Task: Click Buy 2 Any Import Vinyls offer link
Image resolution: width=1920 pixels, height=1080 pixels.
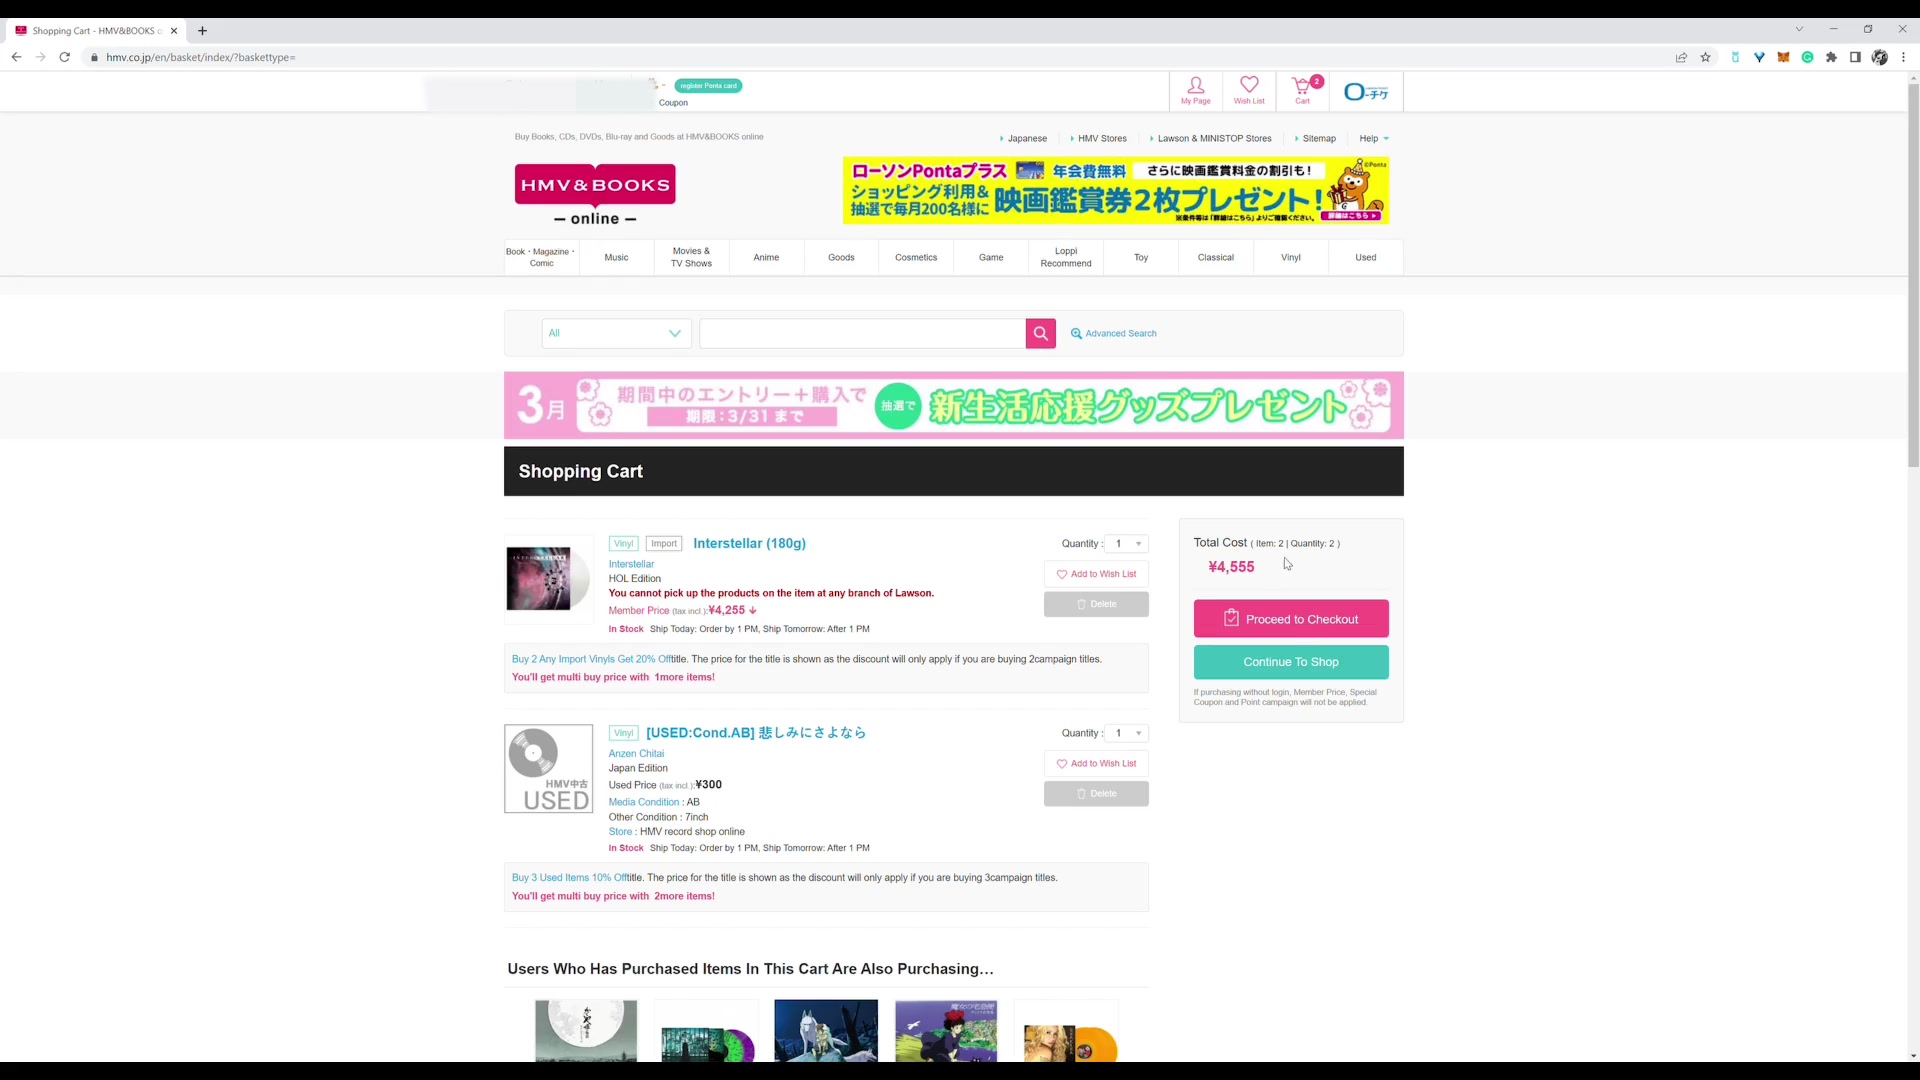Action: click(591, 660)
